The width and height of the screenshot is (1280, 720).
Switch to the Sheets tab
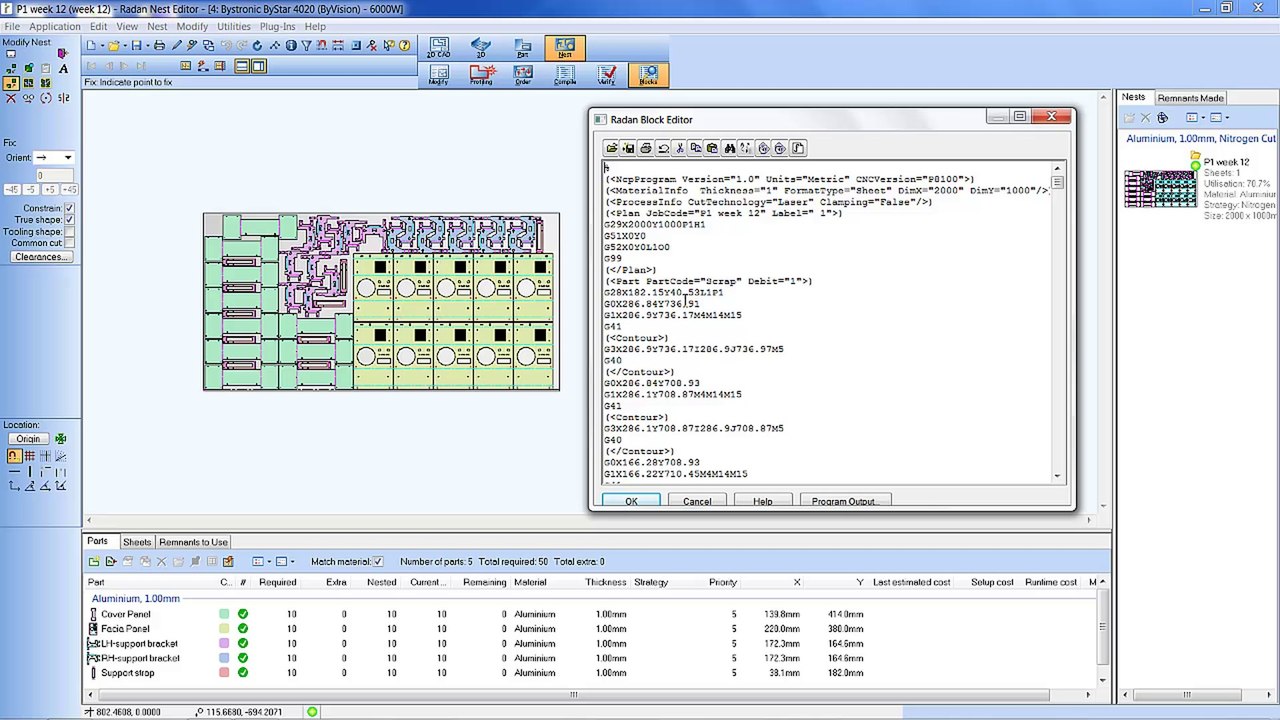click(x=137, y=542)
